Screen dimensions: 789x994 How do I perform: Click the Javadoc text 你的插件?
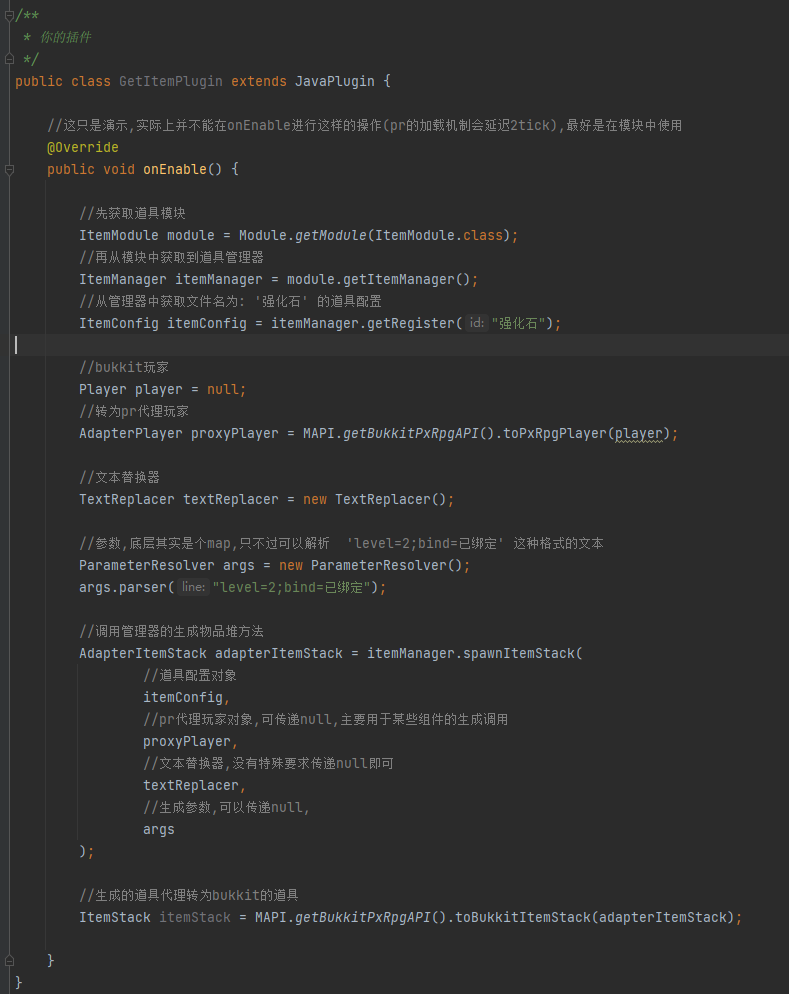(x=66, y=37)
